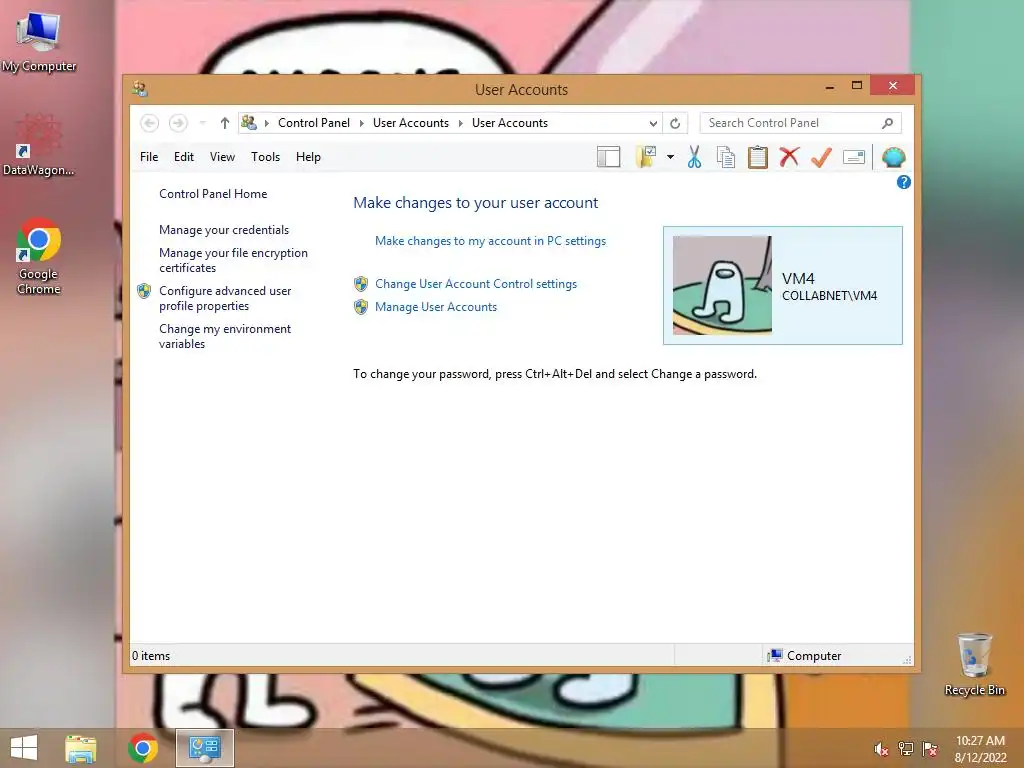Click the address bar user accounts icon
The height and width of the screenshot is (768, 1024).
pyautogui.click(x=249, y=122)
